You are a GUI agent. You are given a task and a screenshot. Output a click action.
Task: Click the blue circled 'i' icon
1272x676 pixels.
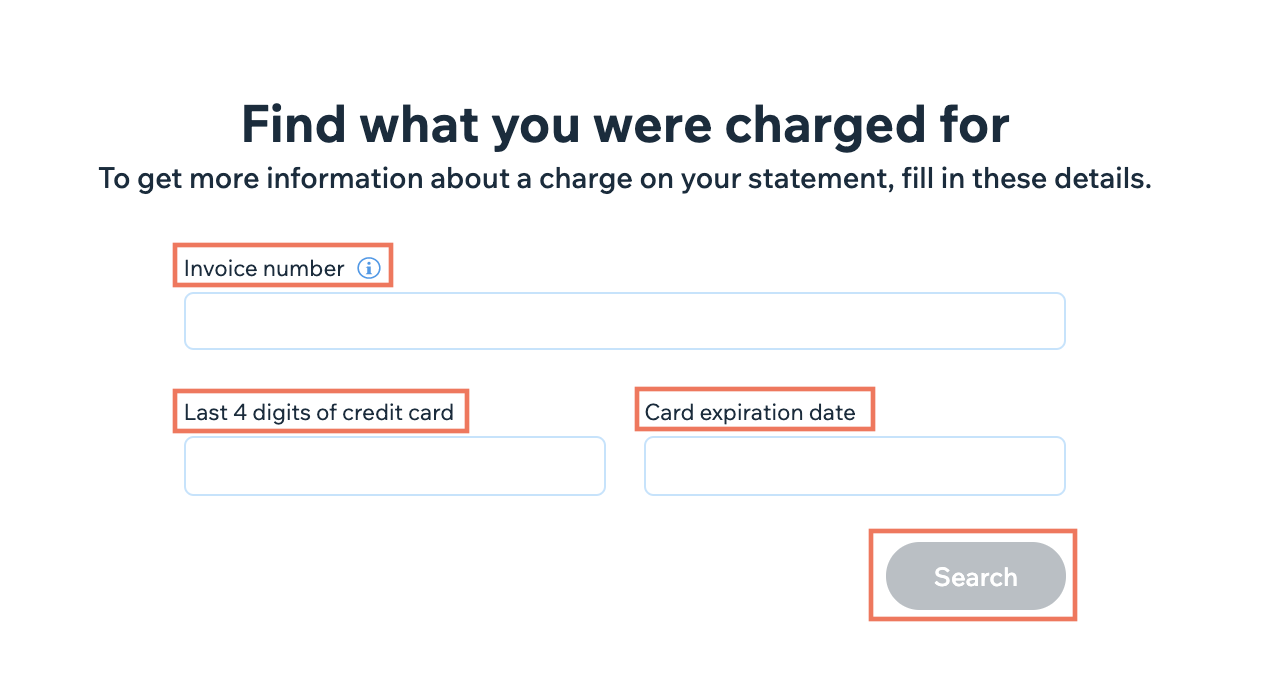[x=369, y=268]
